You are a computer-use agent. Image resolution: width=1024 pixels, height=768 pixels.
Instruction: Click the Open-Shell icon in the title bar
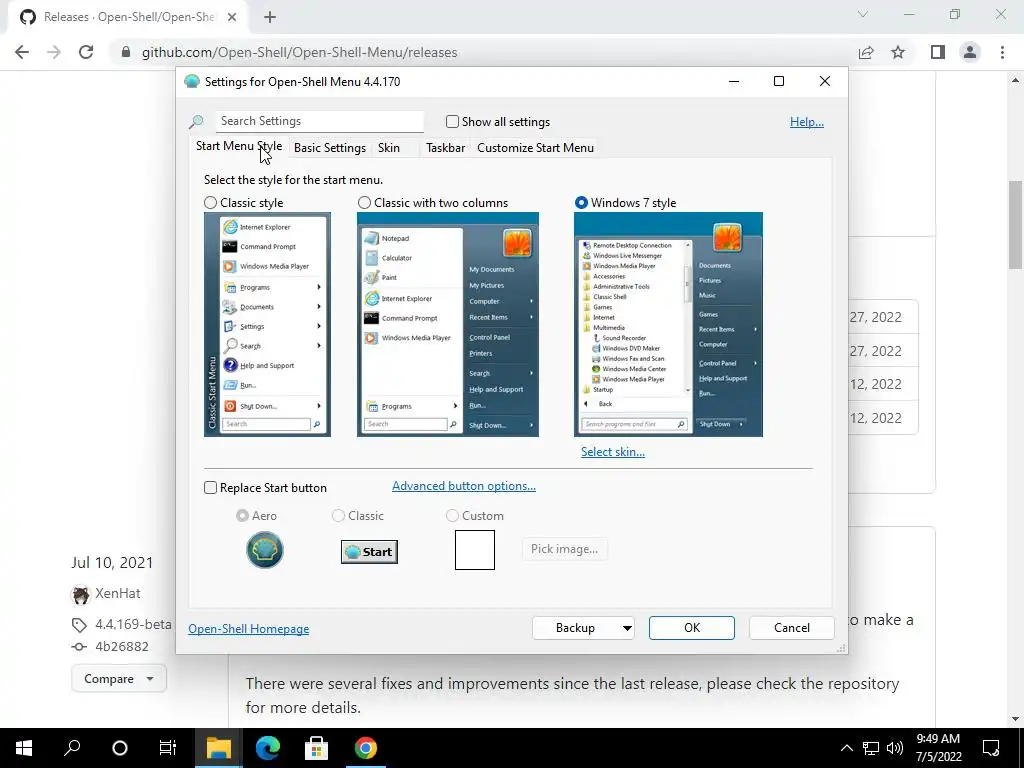click(192, 82)
